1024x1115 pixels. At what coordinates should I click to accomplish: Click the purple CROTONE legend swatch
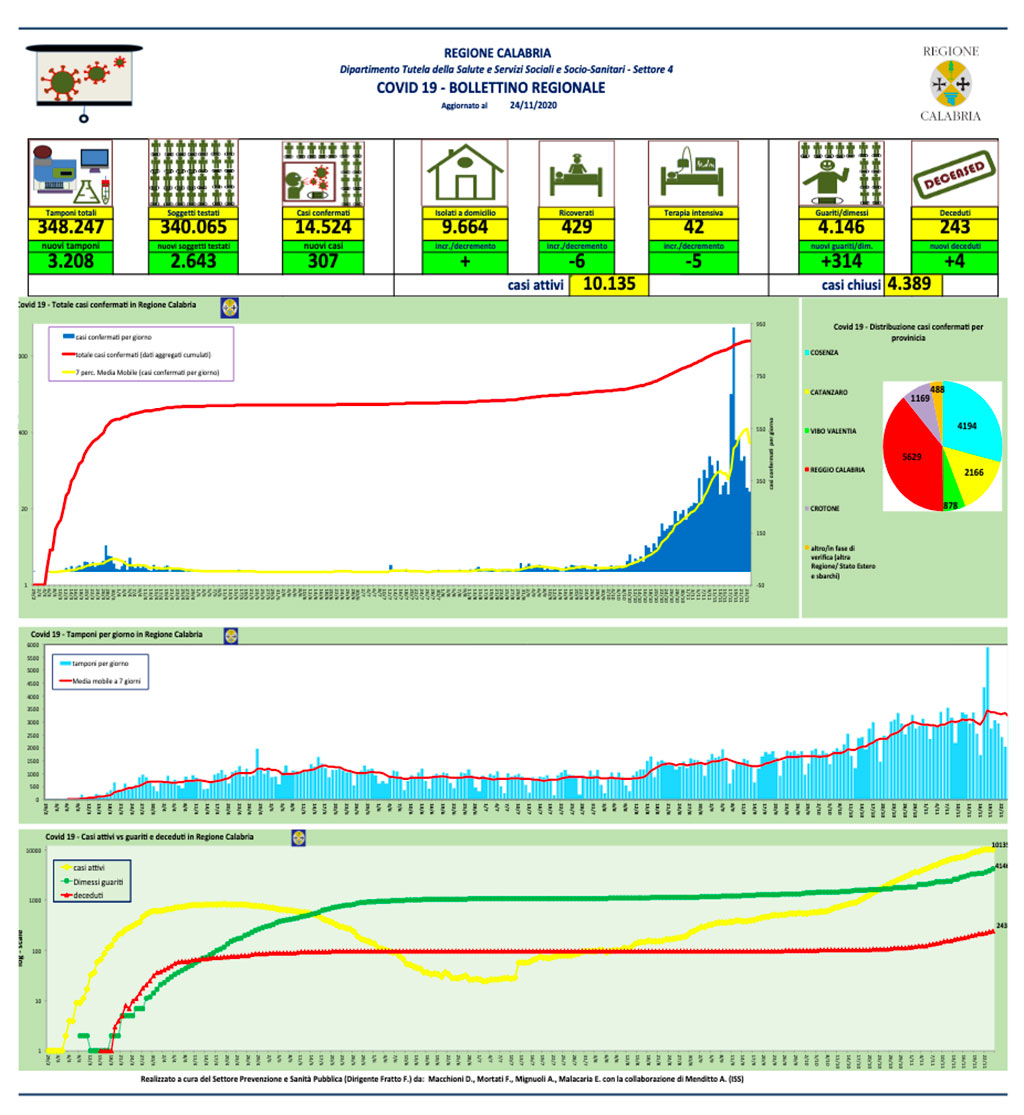807,508
